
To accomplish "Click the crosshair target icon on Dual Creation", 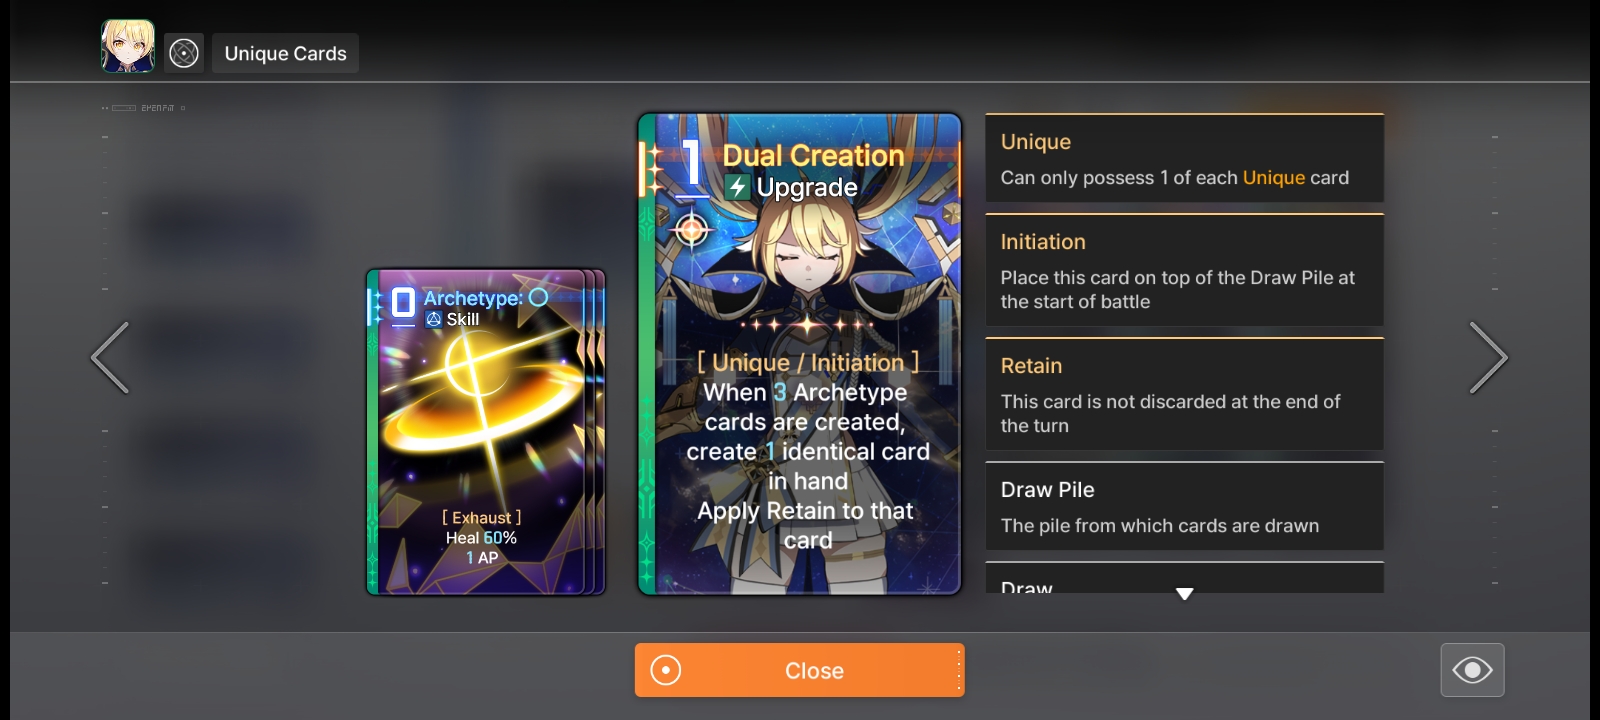I will click(x=691, y=230).
